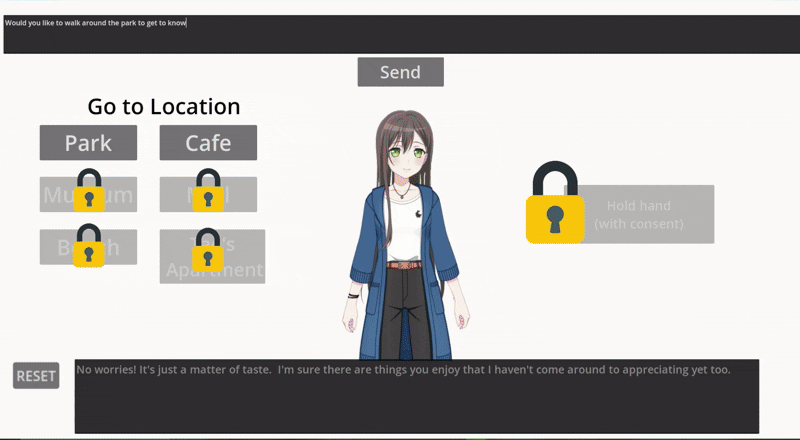The width and height of the screenshot is (800, 440).
Task: Go to the Park location
Action: [88, 143]
